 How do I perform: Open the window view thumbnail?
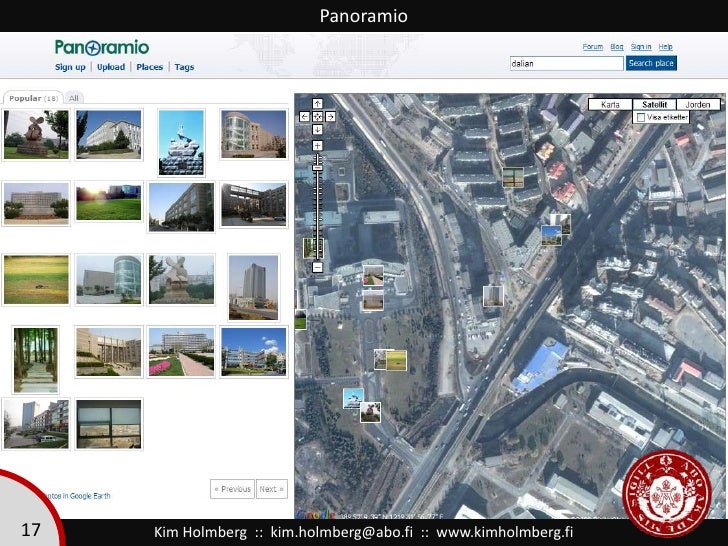coord(109,424)
